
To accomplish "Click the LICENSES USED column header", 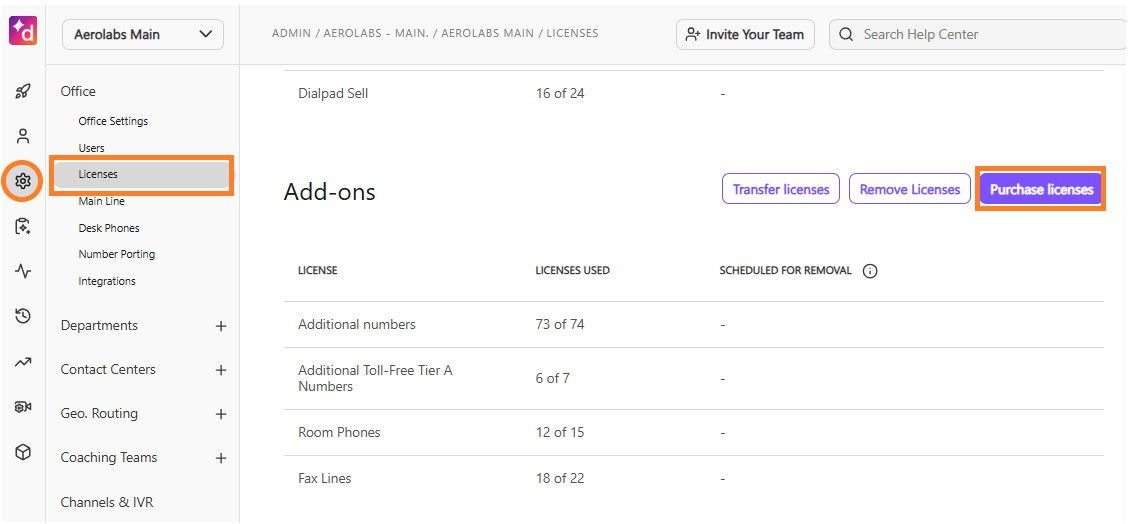I will 572,271.
